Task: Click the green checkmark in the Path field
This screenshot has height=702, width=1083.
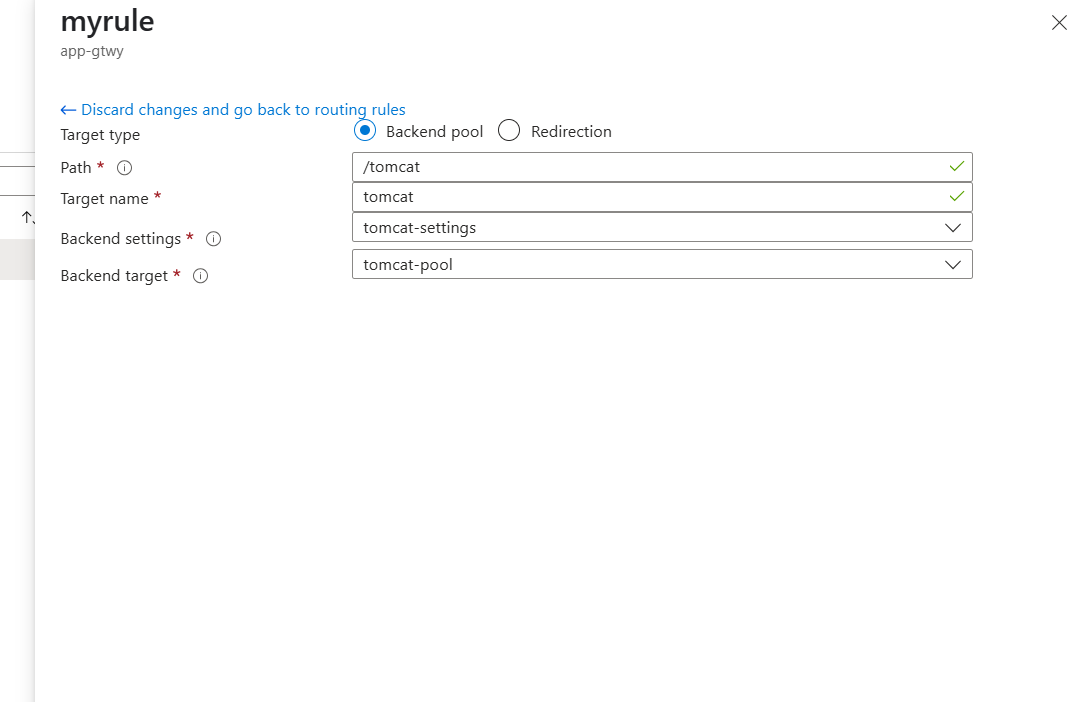Action: click(x=957, y=166)
